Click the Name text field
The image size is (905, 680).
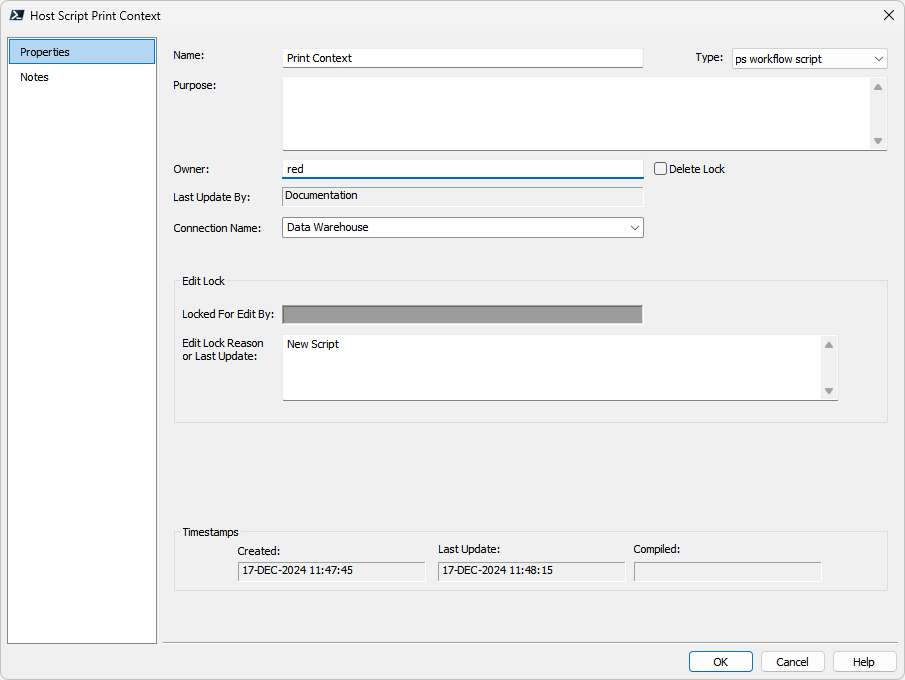click(462, 58)
